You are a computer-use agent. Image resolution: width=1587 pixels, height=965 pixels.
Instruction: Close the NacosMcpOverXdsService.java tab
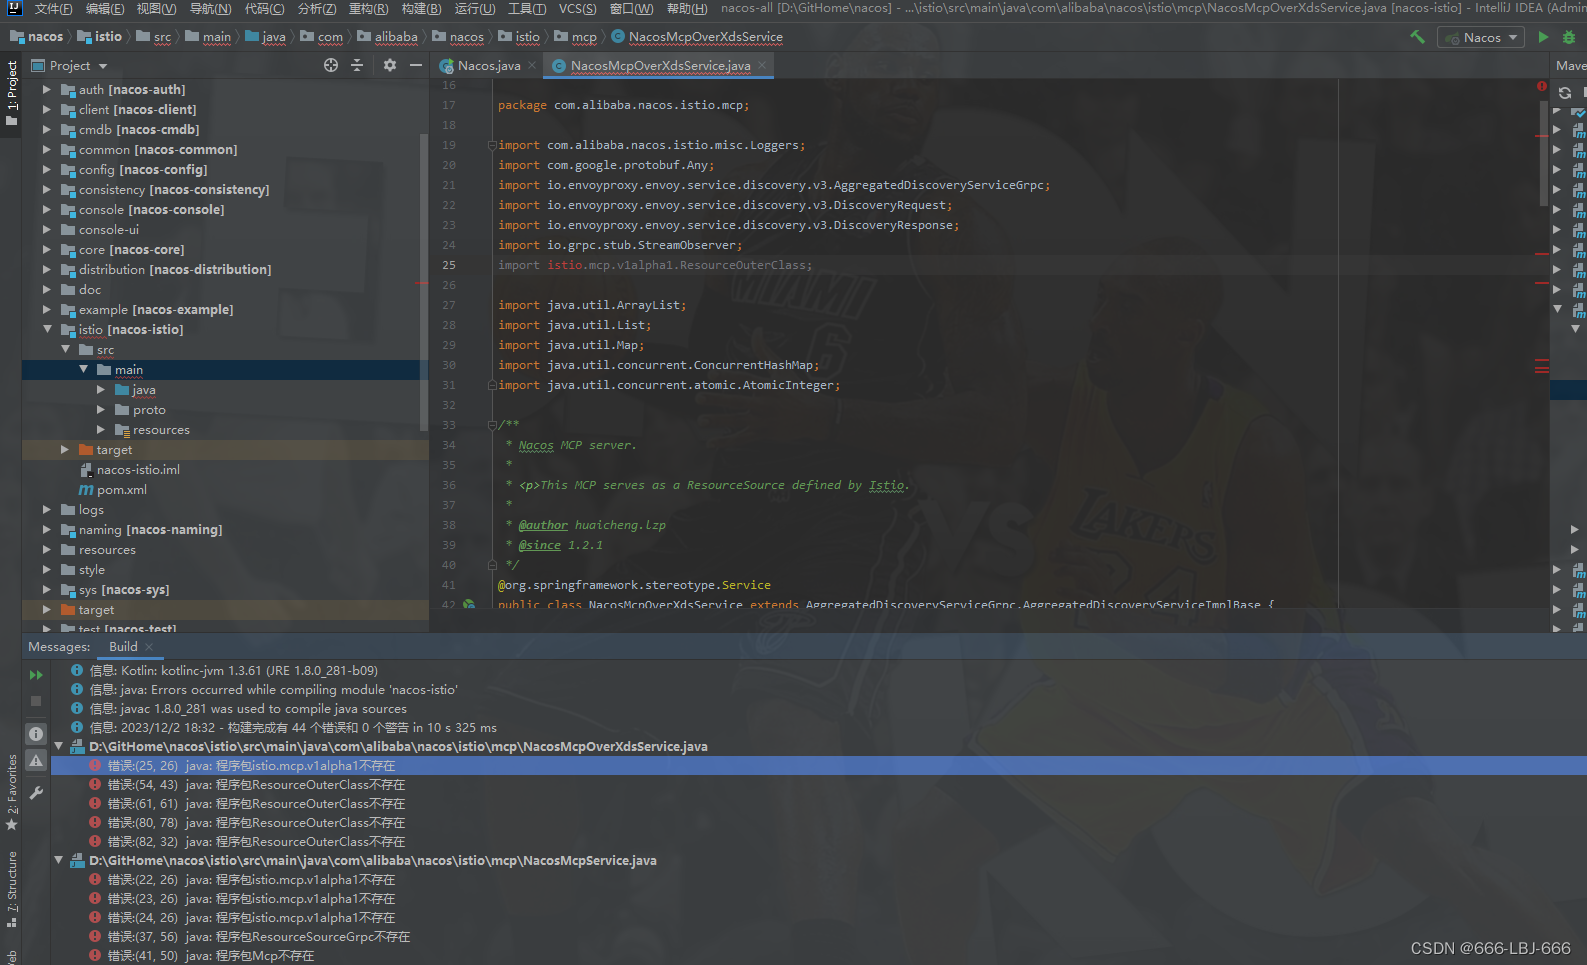point(762,65)
